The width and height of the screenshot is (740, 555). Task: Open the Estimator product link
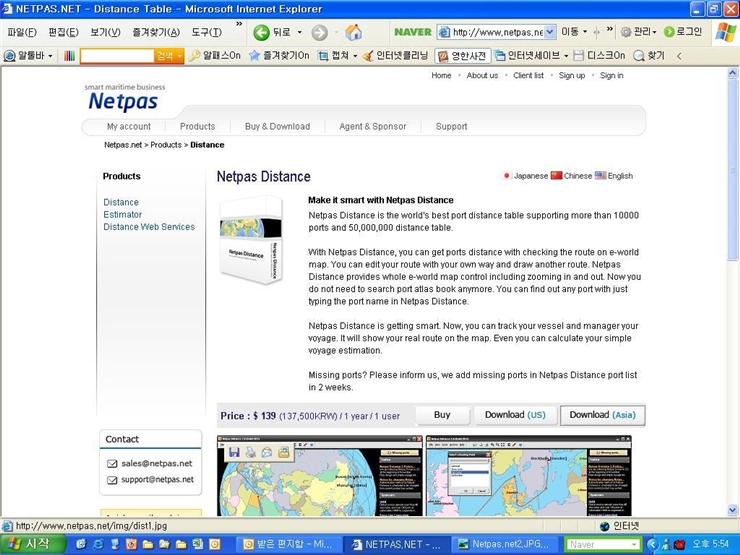coord(123,214)
